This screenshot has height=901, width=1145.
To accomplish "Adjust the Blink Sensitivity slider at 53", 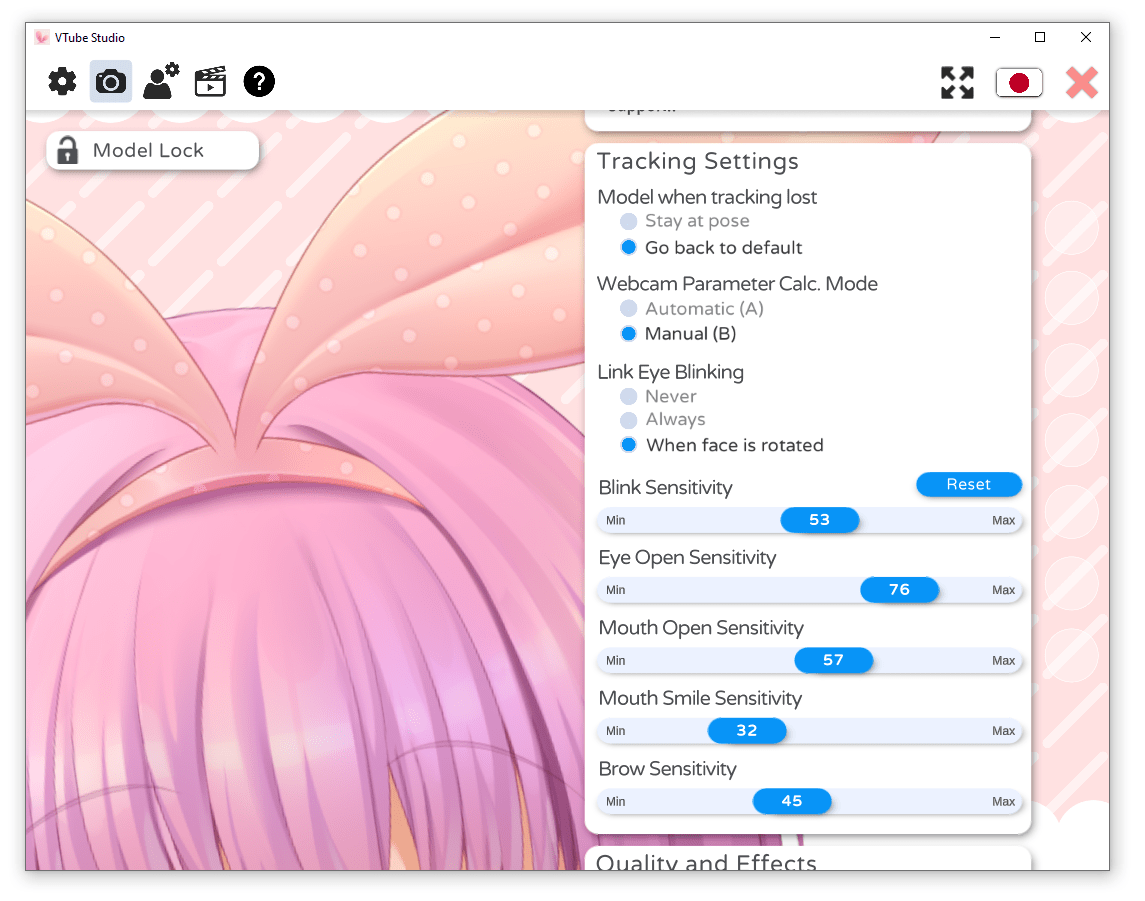I will [820, 520].
